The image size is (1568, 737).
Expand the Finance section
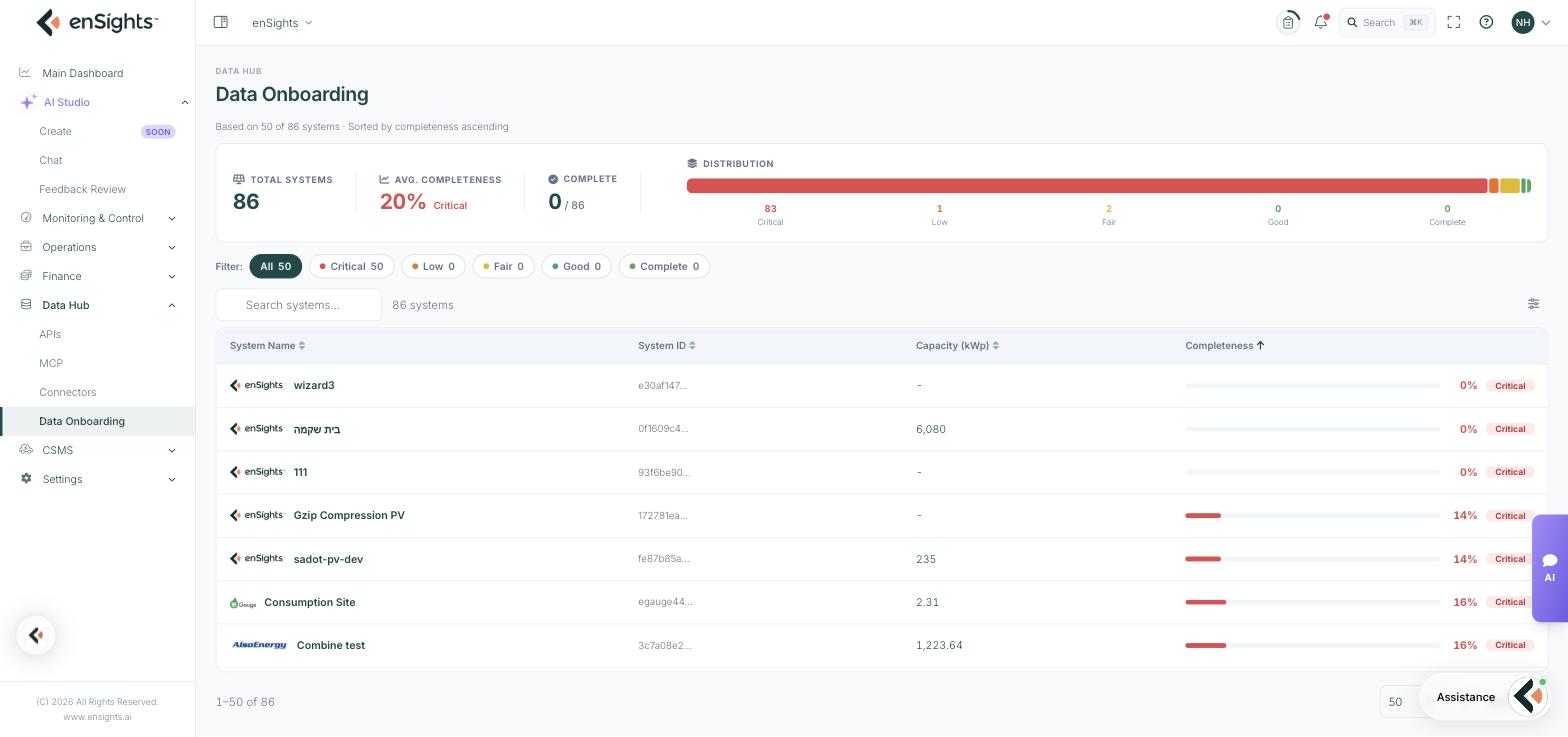pyautogui.click(x=171, y=276)
